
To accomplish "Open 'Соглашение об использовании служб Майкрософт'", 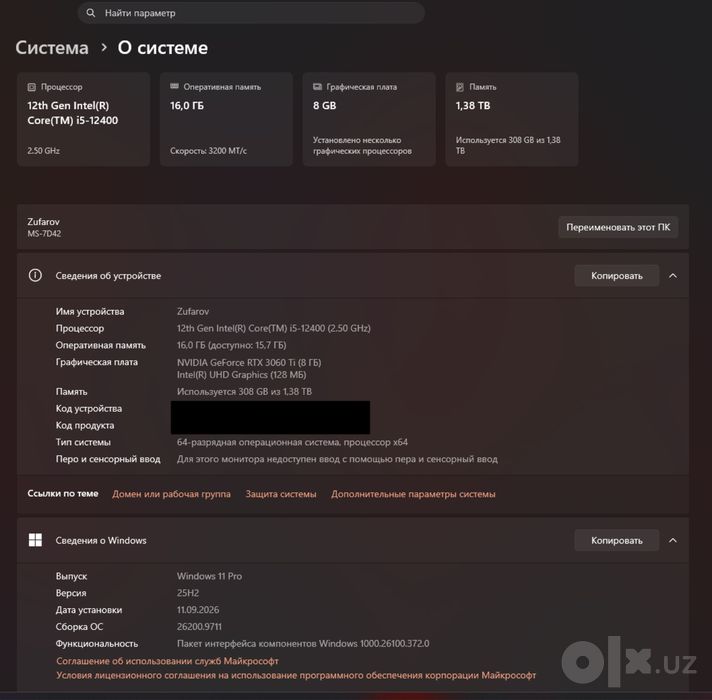I will pyautogui.click(x=167, y=661).
